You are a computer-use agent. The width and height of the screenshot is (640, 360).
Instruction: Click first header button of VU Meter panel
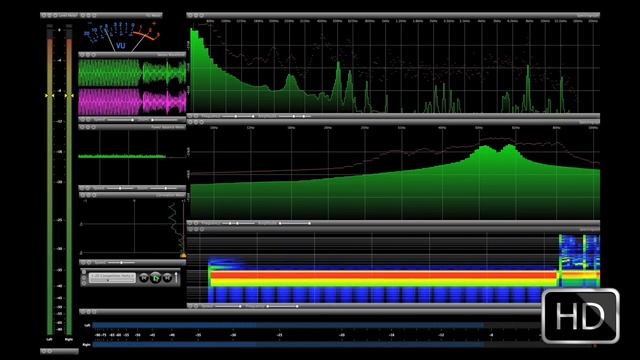click(x=82, y=15)
